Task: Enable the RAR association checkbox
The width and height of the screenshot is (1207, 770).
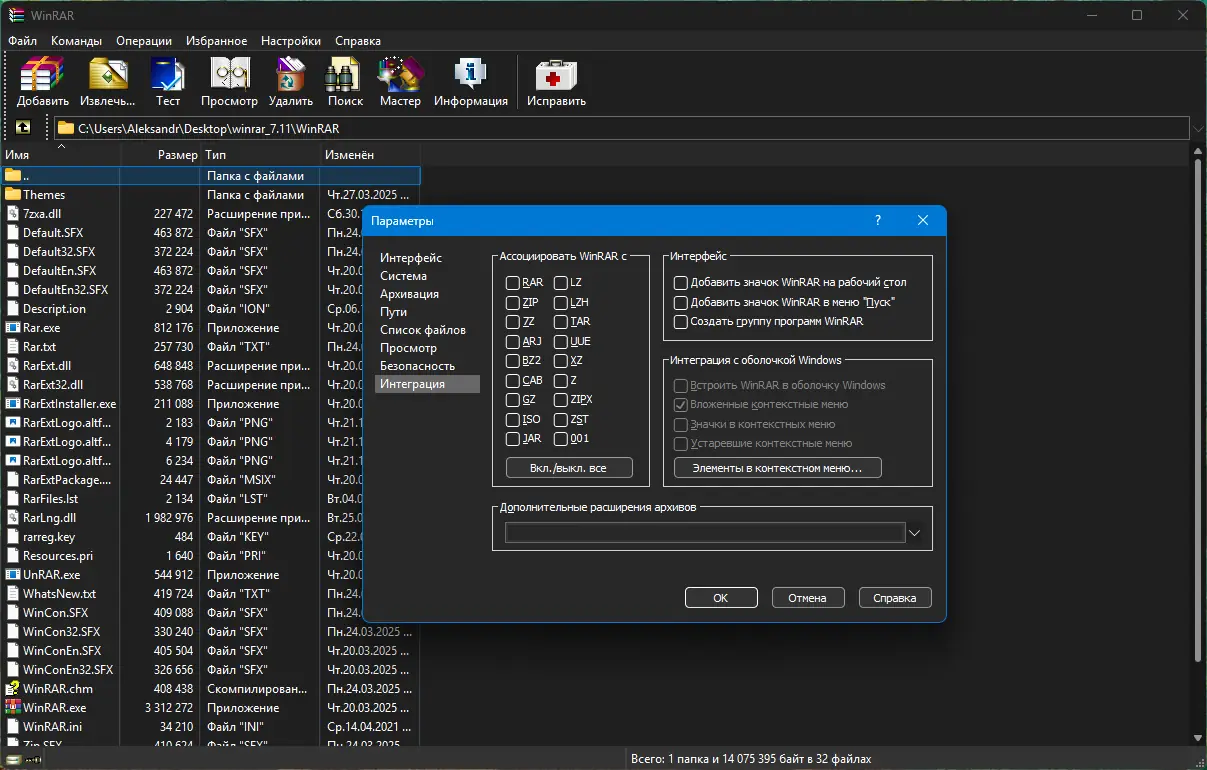Action: 513,283
